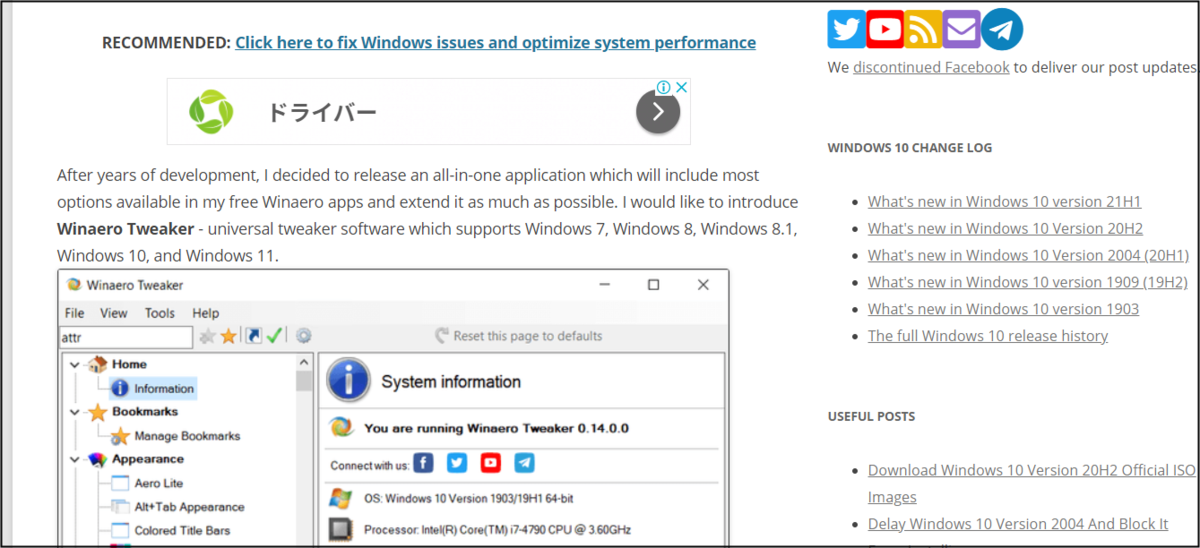Viewport: 1200px width, 548px height.
Task: Click the Facebook icon next to Connect with us
Action: pos(424,463)
